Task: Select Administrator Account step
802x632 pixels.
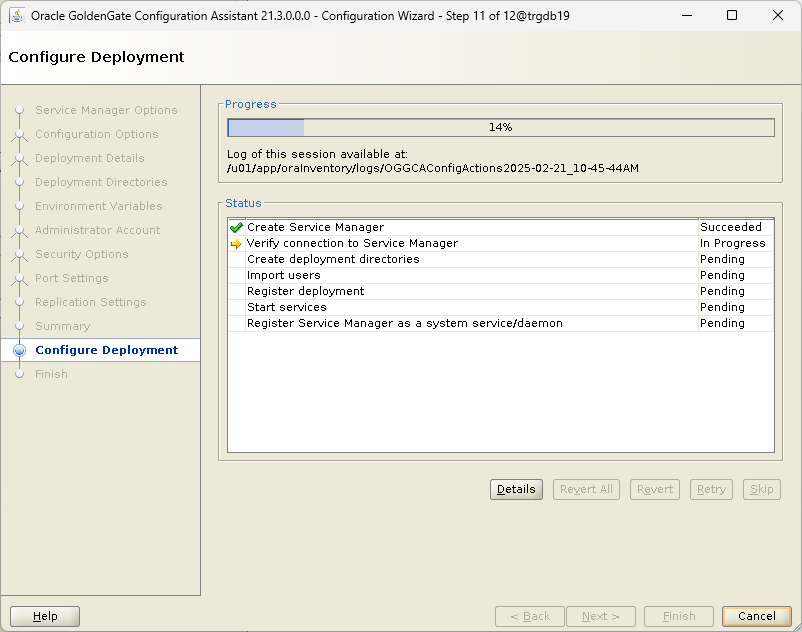Action: pos(97,231)
